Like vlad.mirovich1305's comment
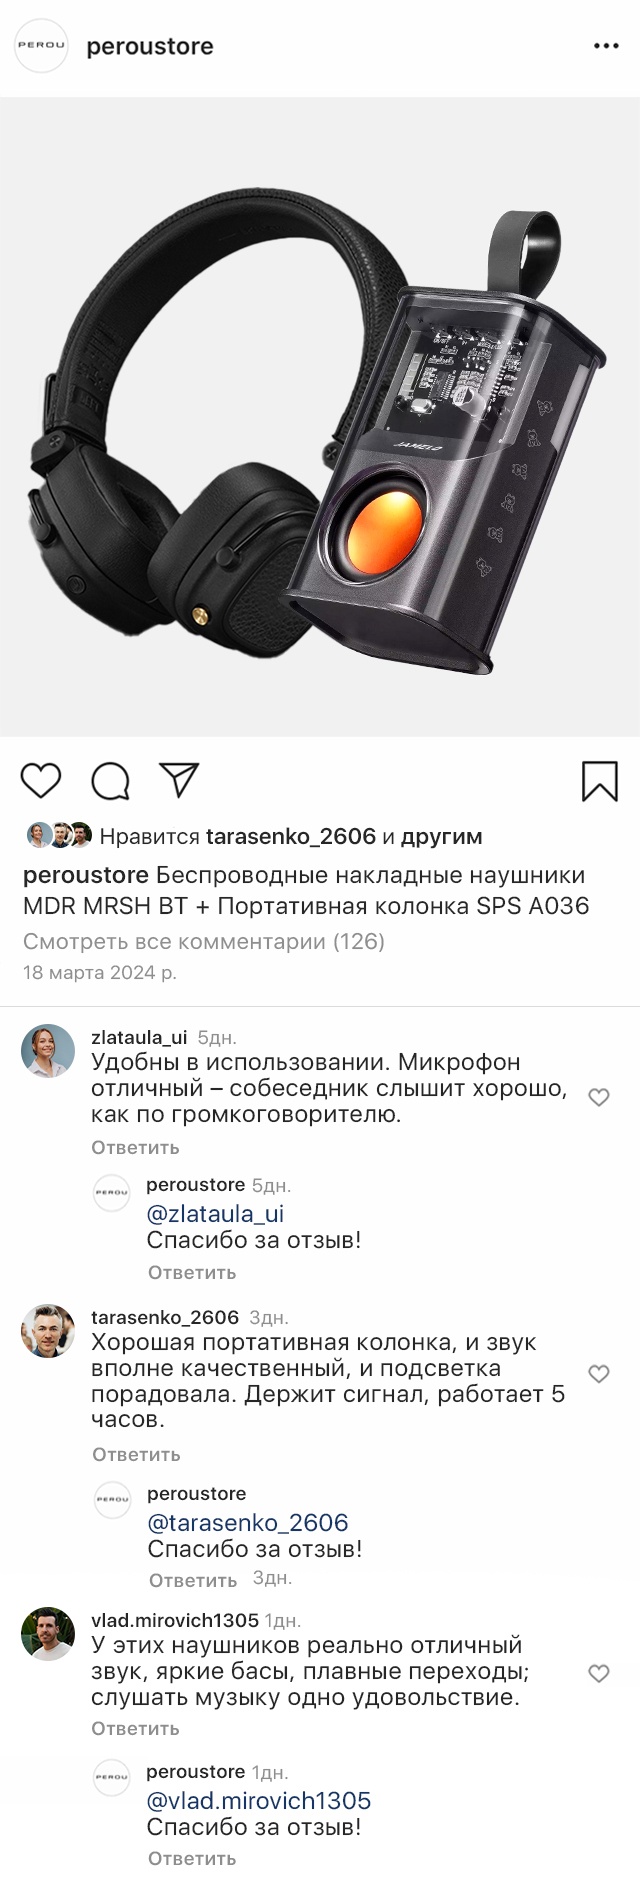Image resolution: width=640 pixels, height=1892 pixels. tap(599, 1674)
